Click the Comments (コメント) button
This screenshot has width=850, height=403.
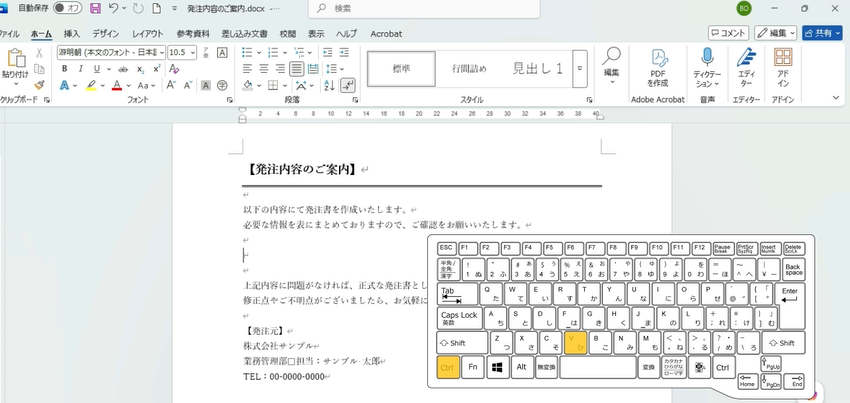point(729,33)
